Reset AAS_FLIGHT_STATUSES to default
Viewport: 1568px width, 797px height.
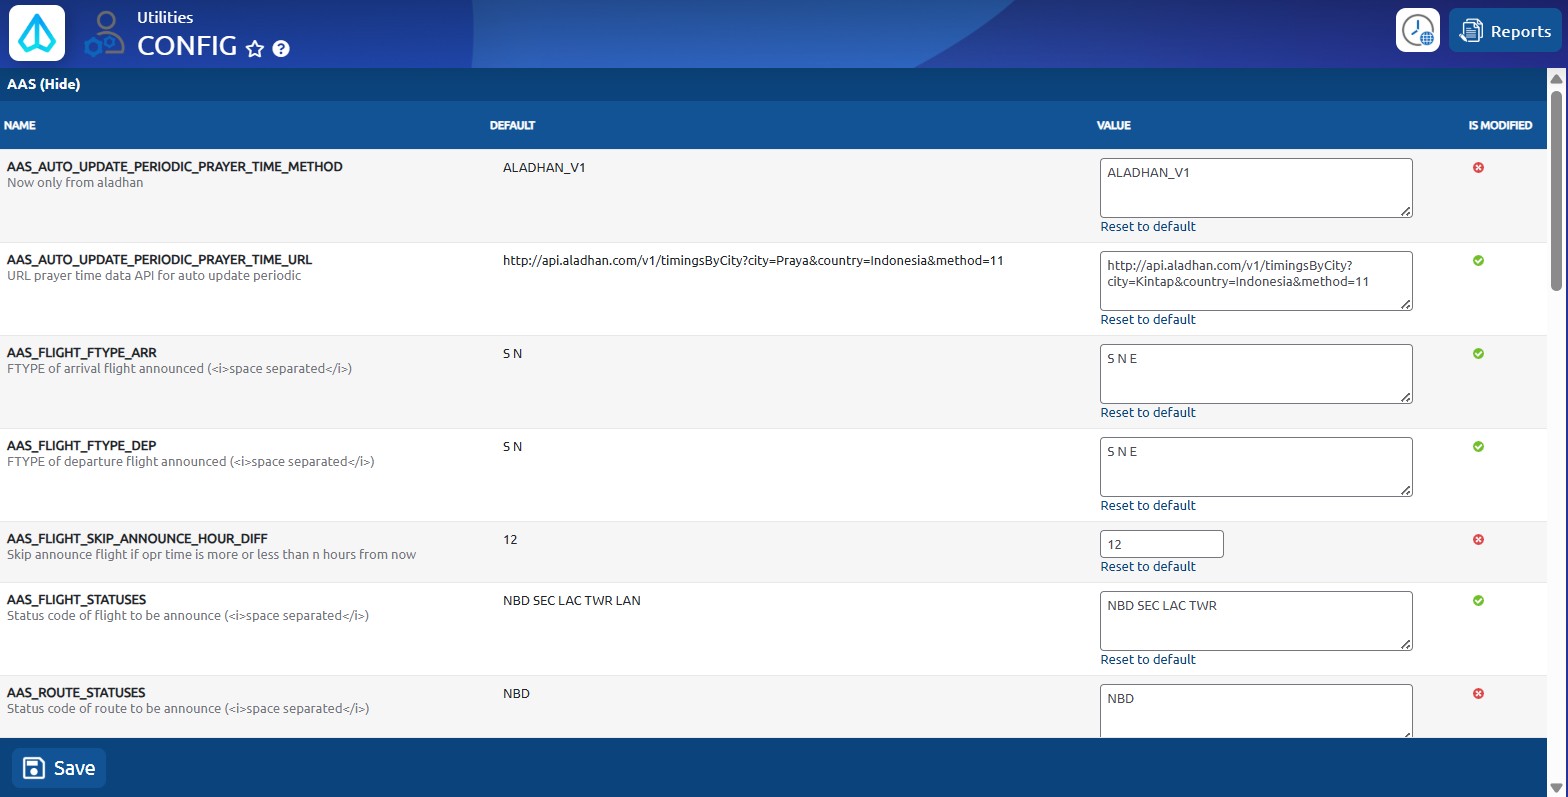click(1147, 660)
